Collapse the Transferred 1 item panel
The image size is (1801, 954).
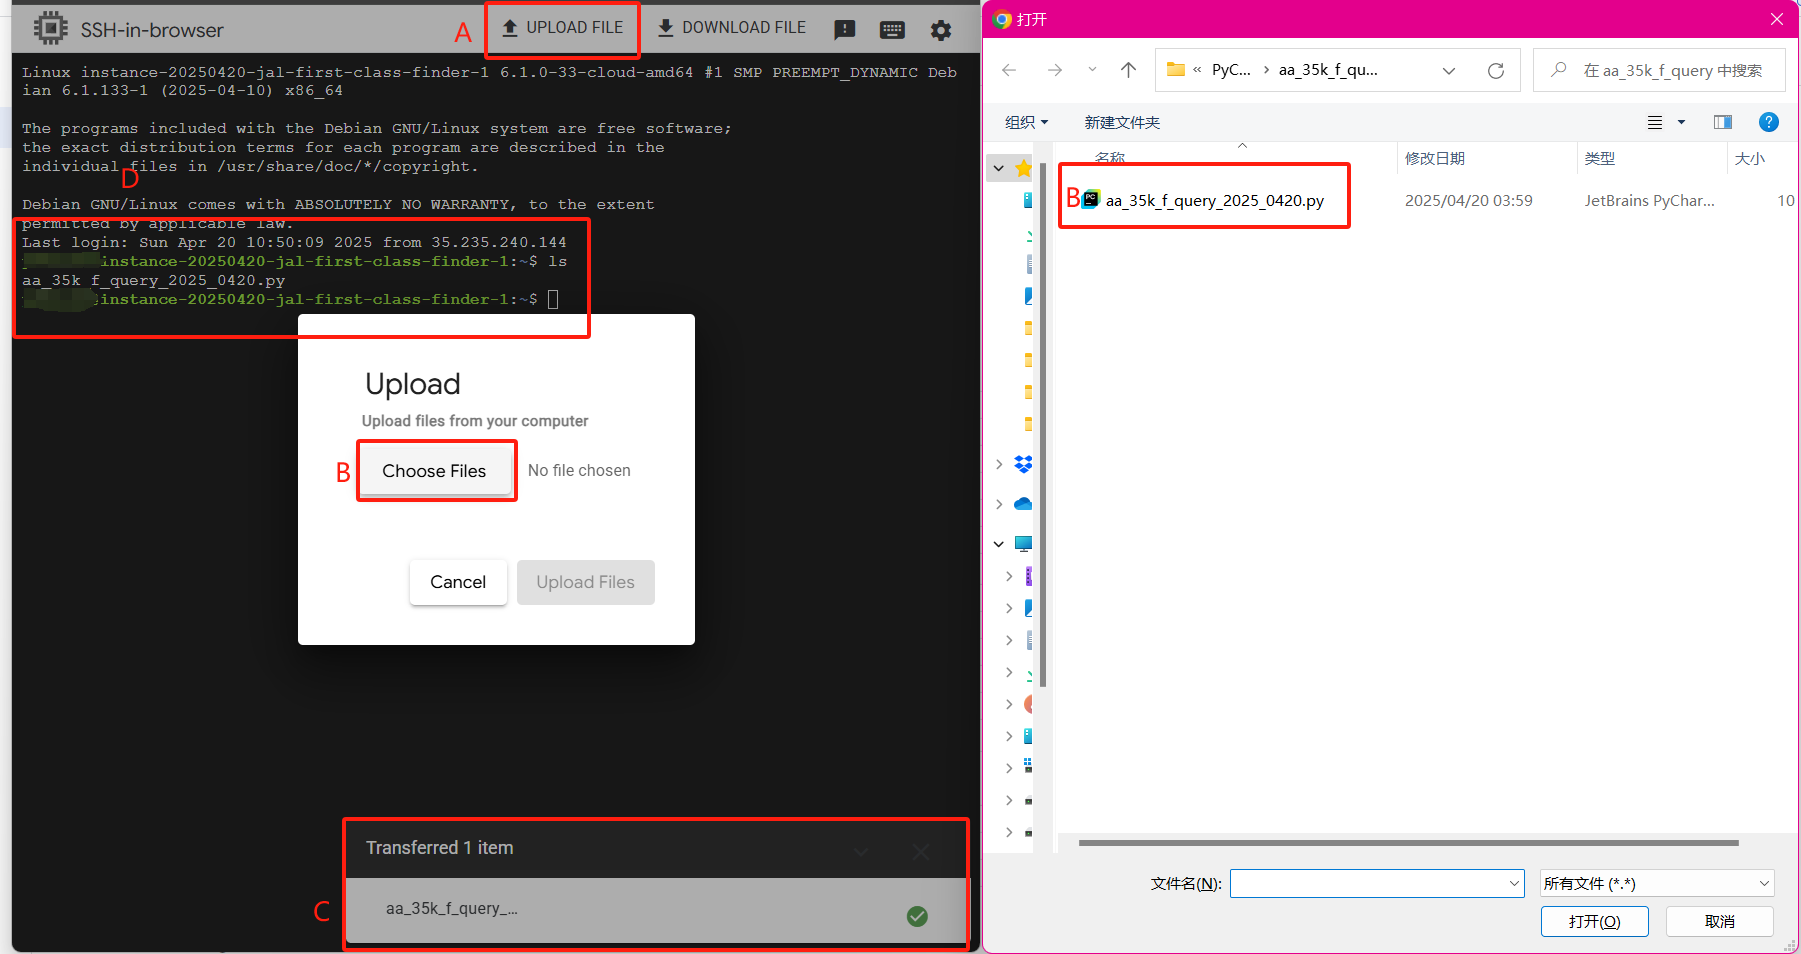click(861, 851)
